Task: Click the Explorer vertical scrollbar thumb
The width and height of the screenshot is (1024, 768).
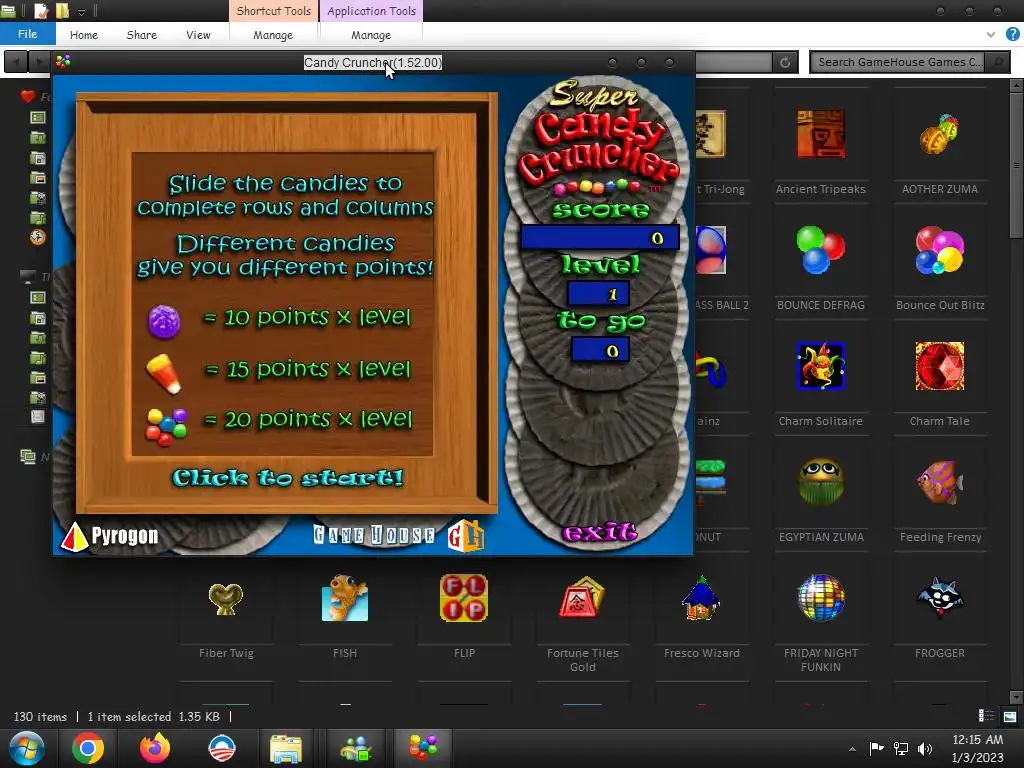Action: tap(1016, 167)
